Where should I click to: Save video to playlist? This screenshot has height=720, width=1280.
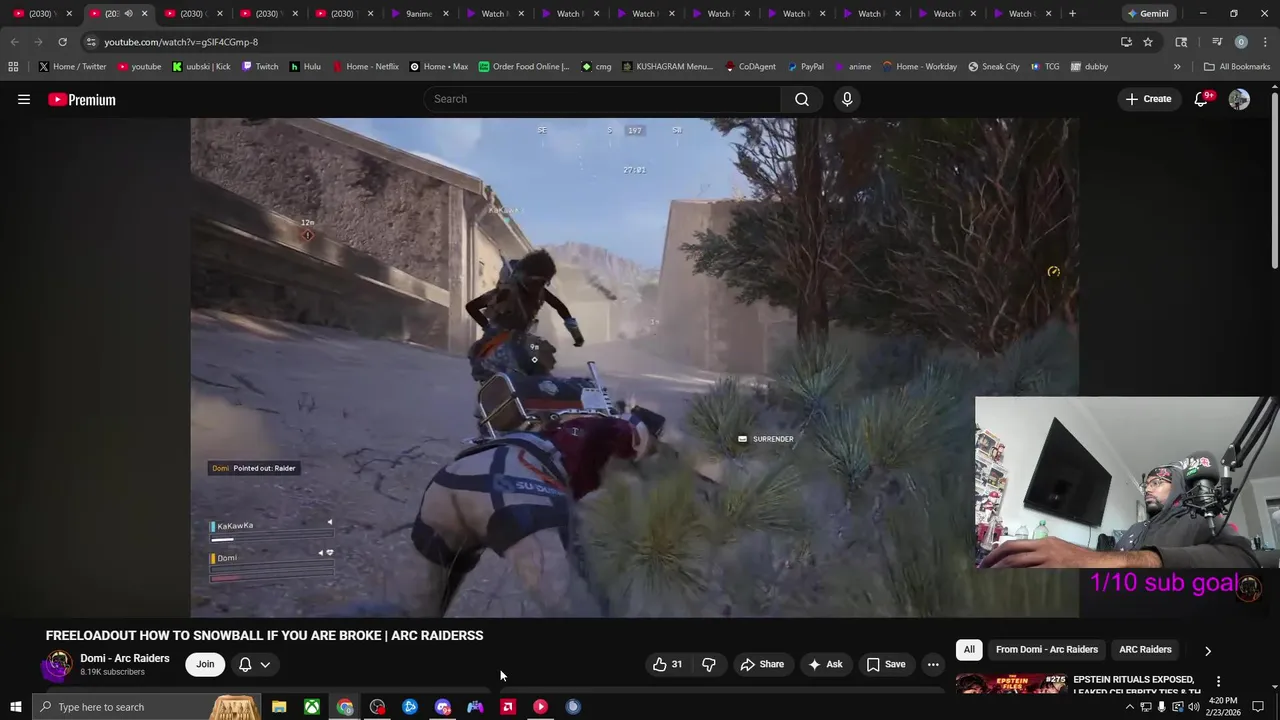(x=886, y=664)
